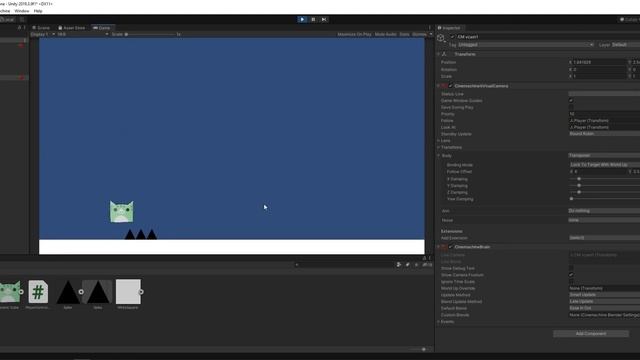Open the Noise none dropdown
The image size is (640, 360).
pyautogui.click(x=604, y=220)
